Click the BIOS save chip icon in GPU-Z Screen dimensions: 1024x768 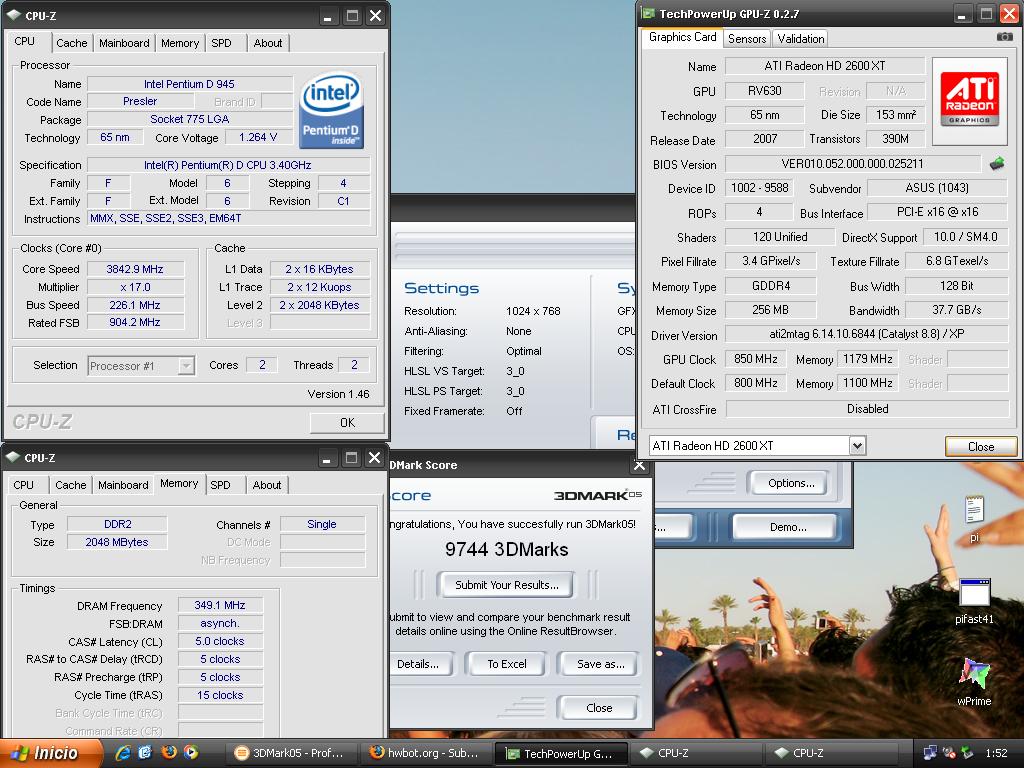(997, 163)
